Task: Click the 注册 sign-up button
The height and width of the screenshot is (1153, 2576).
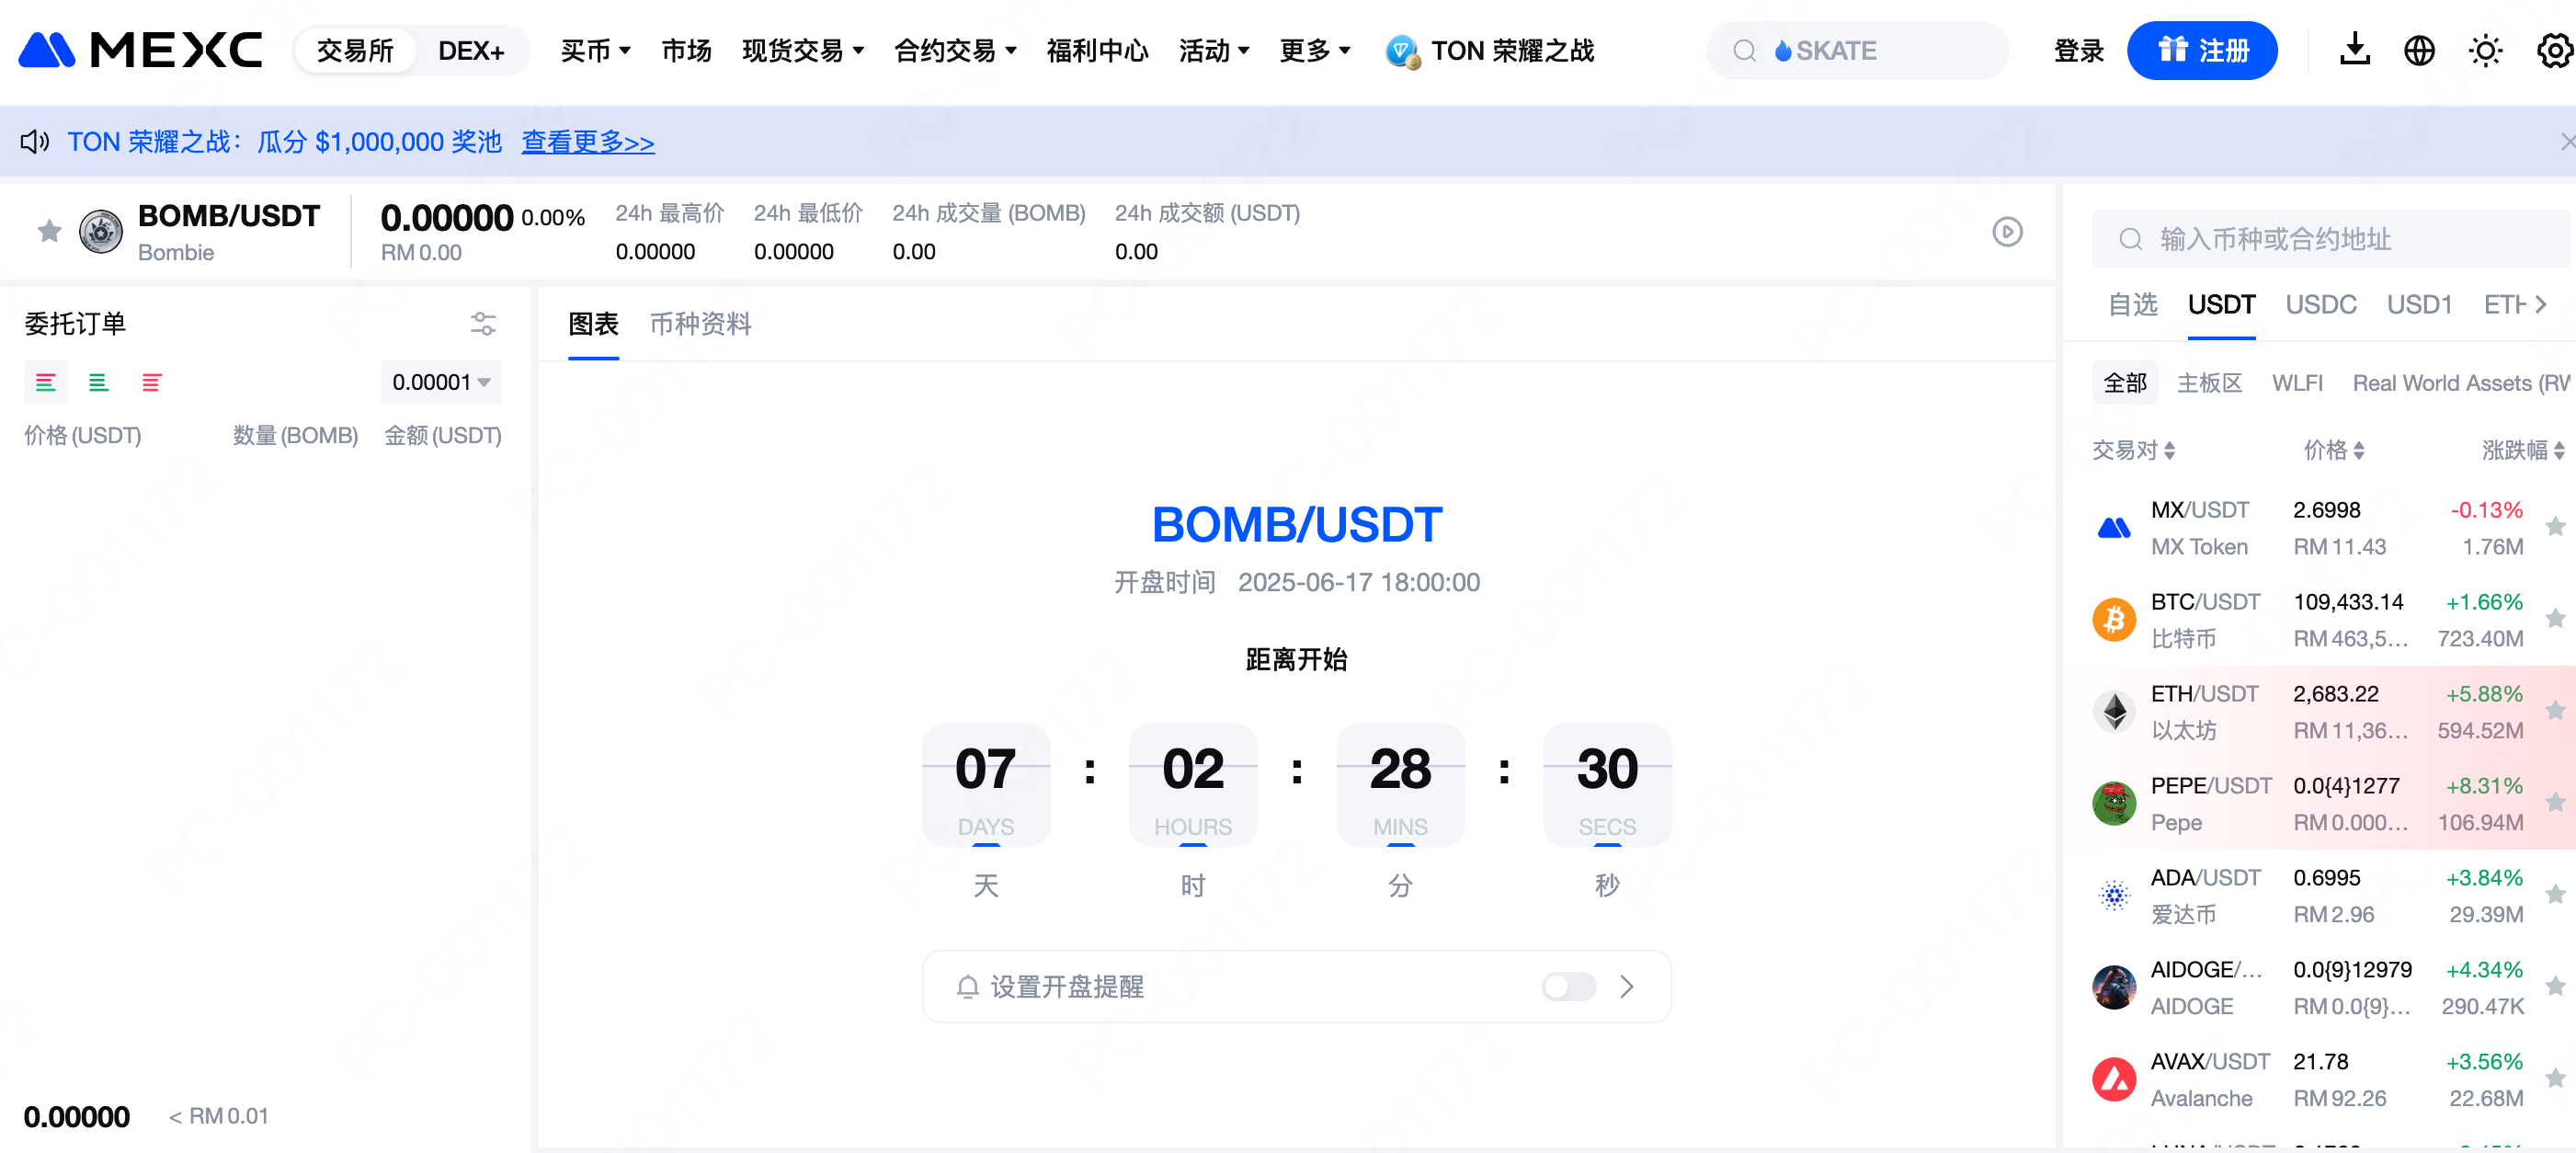Action: coord(2201,50)
